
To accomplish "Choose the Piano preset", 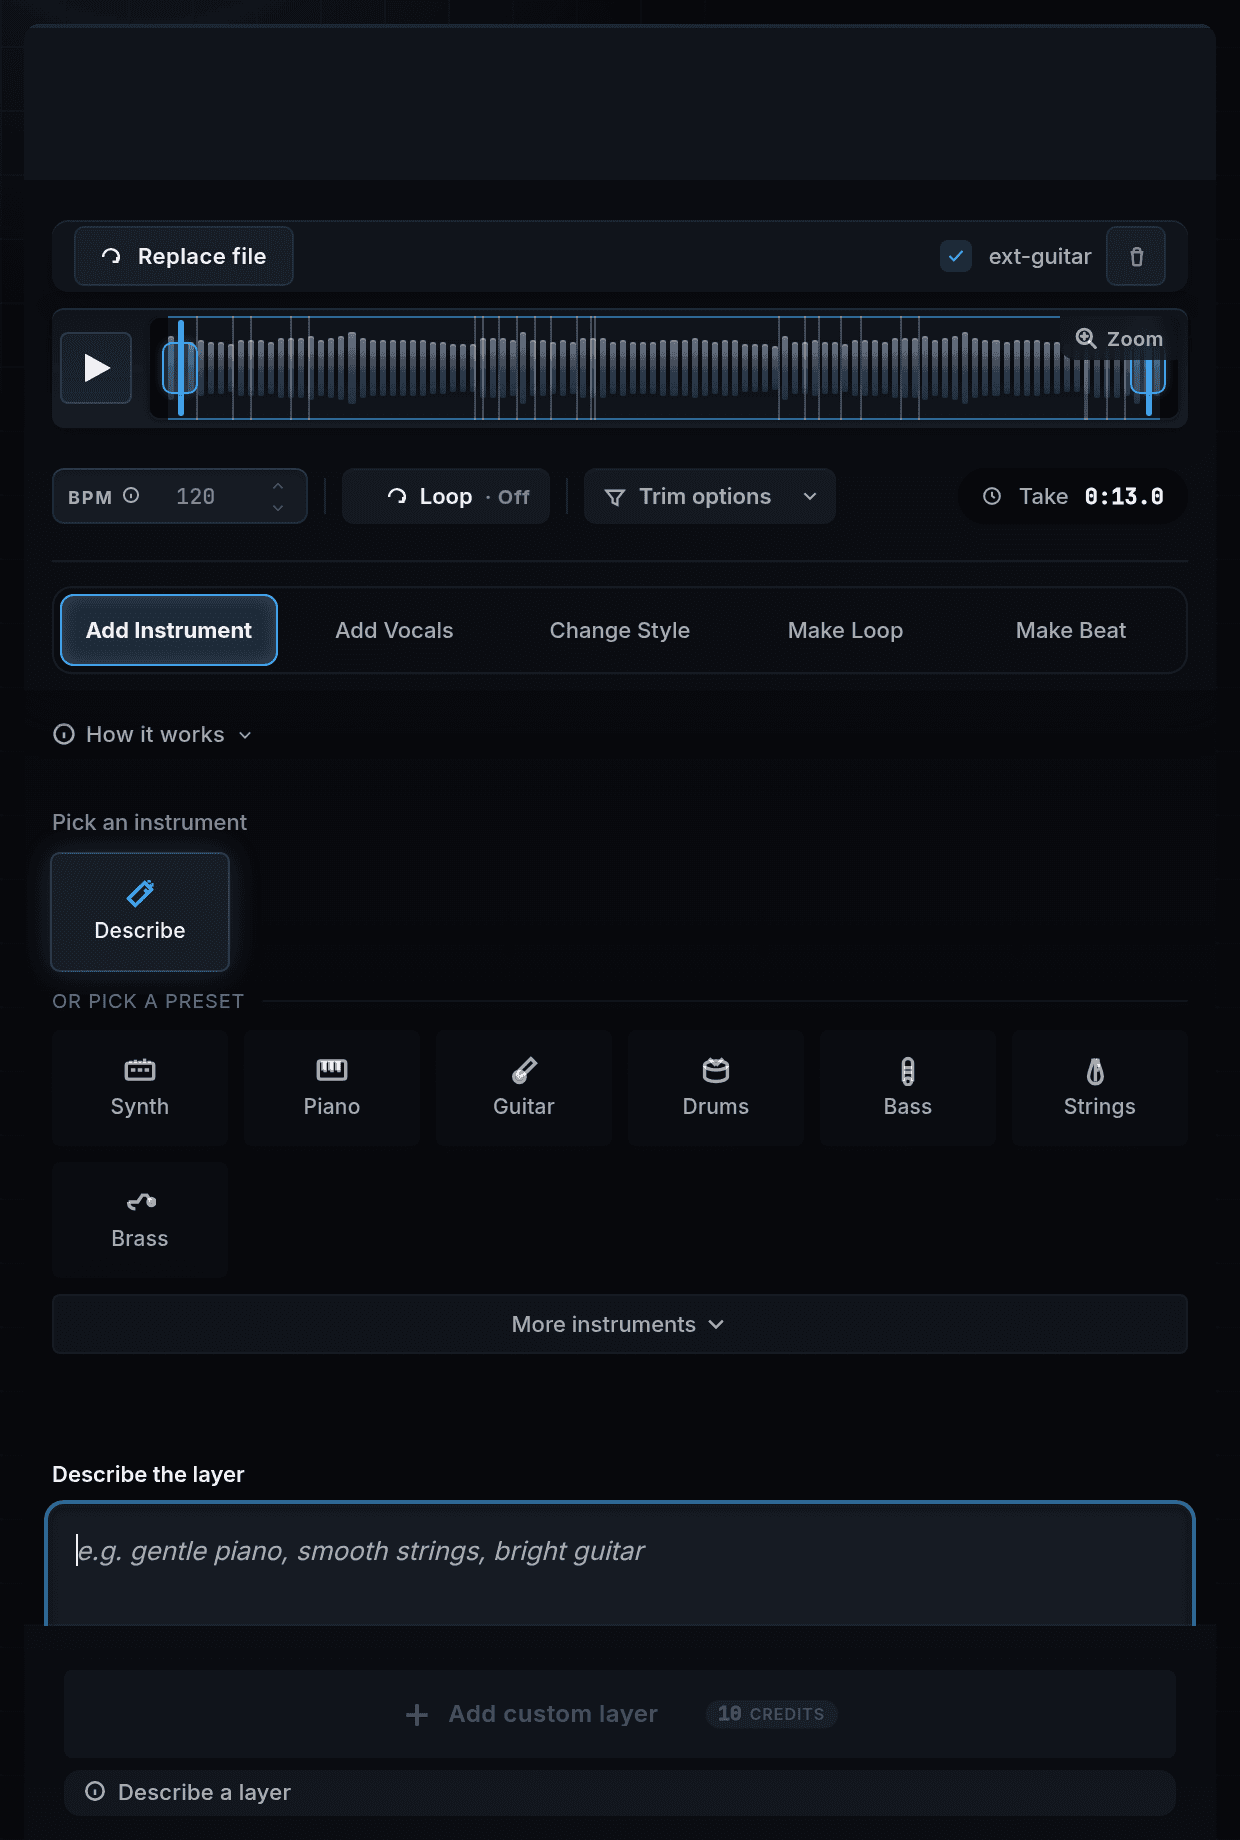I will coord(332,1088).
